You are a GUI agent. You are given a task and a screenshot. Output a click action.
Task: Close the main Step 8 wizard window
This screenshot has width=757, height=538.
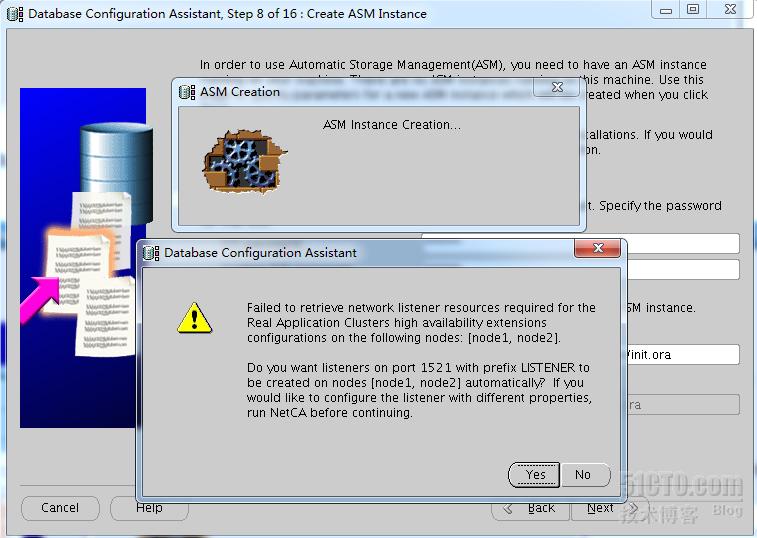[x=730, y=9]
